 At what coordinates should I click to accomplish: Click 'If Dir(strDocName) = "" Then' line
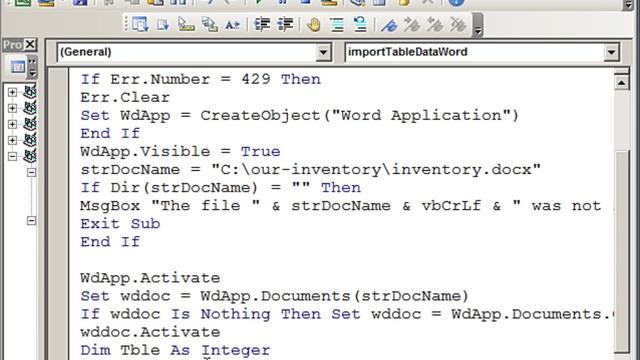(x=220, y=188)
